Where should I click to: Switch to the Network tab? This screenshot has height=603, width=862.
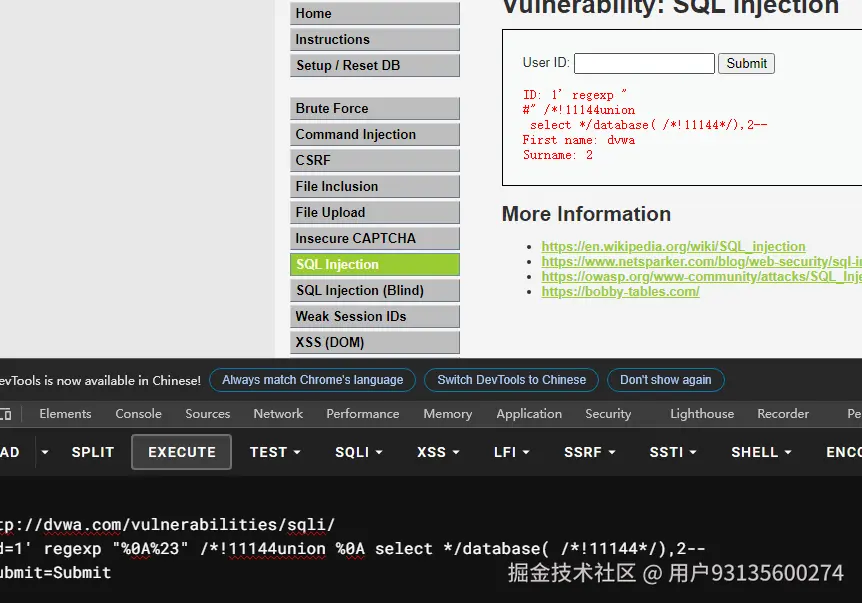[278, 414]
